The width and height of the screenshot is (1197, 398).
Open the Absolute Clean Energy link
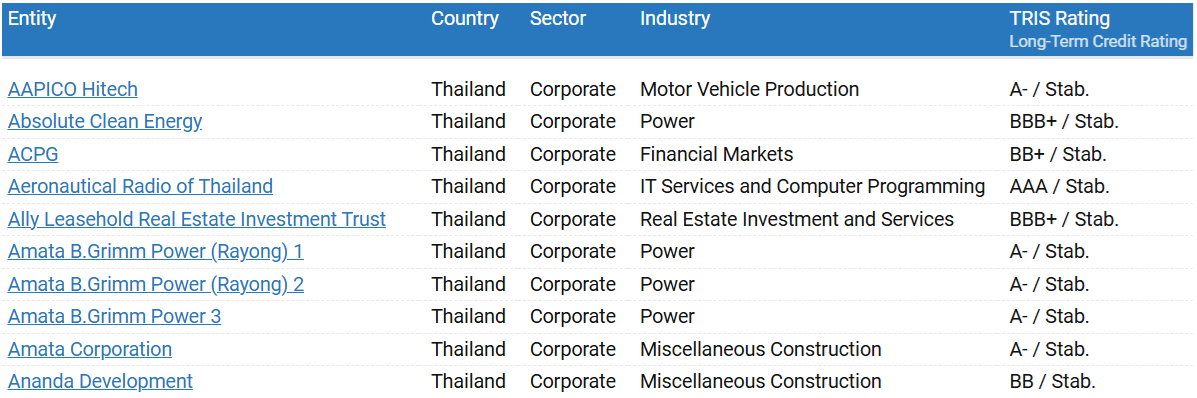[105, 121]
